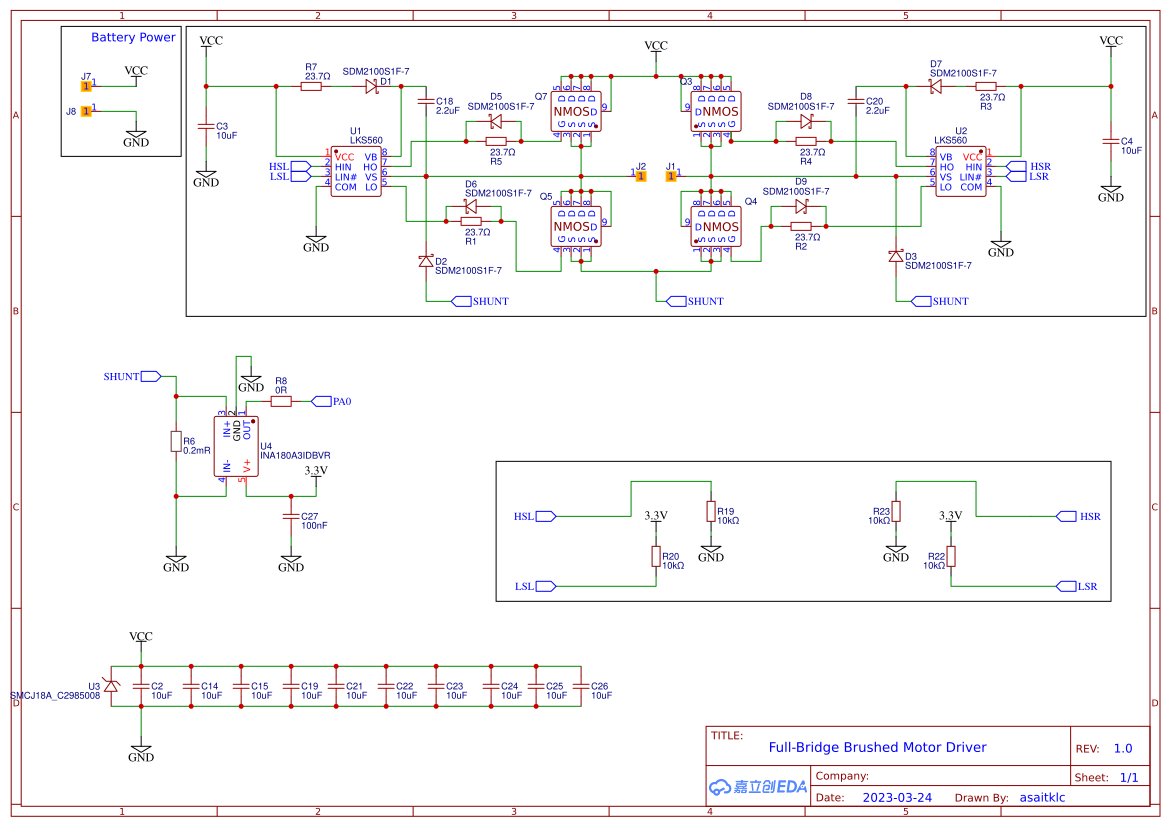1170x827 pixels.
Task: Click the R19 10kΩ pull-down resistor
Action: click(x=713, y=510)
